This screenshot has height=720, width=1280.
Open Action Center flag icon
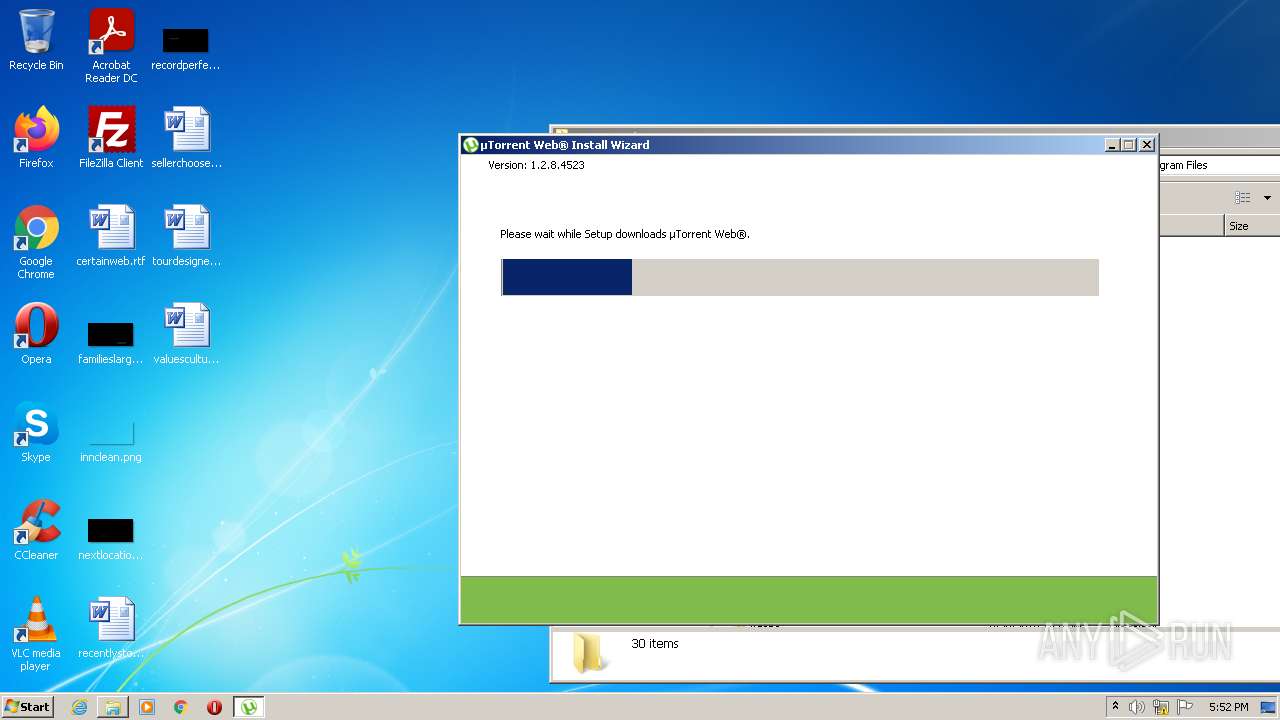tap(1185, 707)
